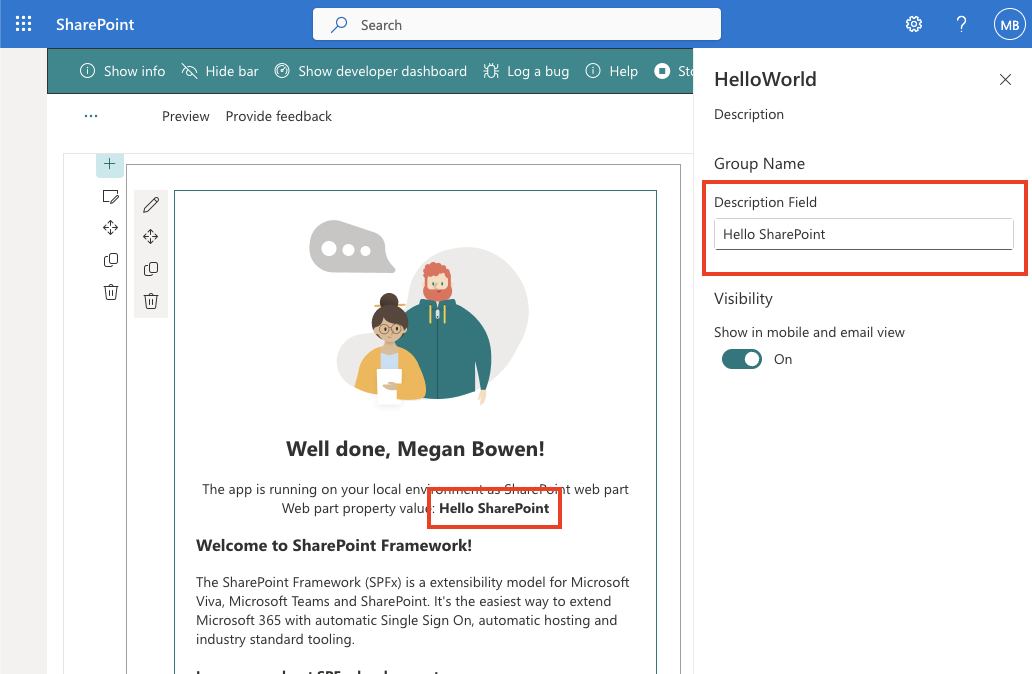Click the Preview command
This screenshot has width=1032, height=674.
point(186,117)
